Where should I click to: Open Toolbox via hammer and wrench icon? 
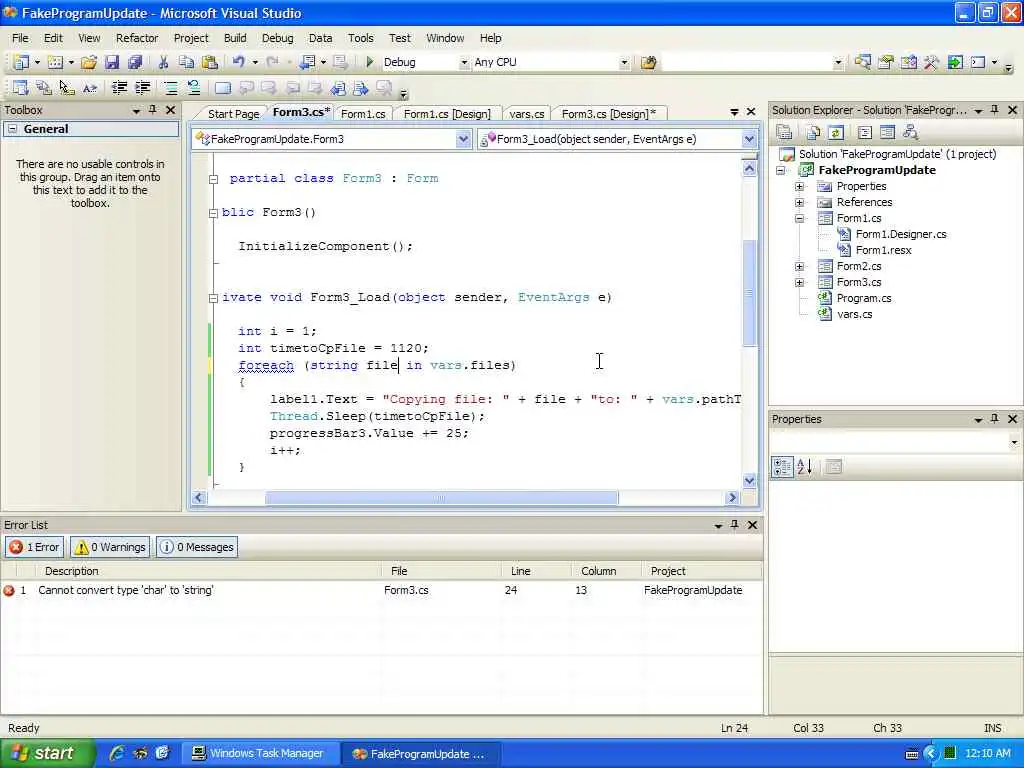pos(932,62)
